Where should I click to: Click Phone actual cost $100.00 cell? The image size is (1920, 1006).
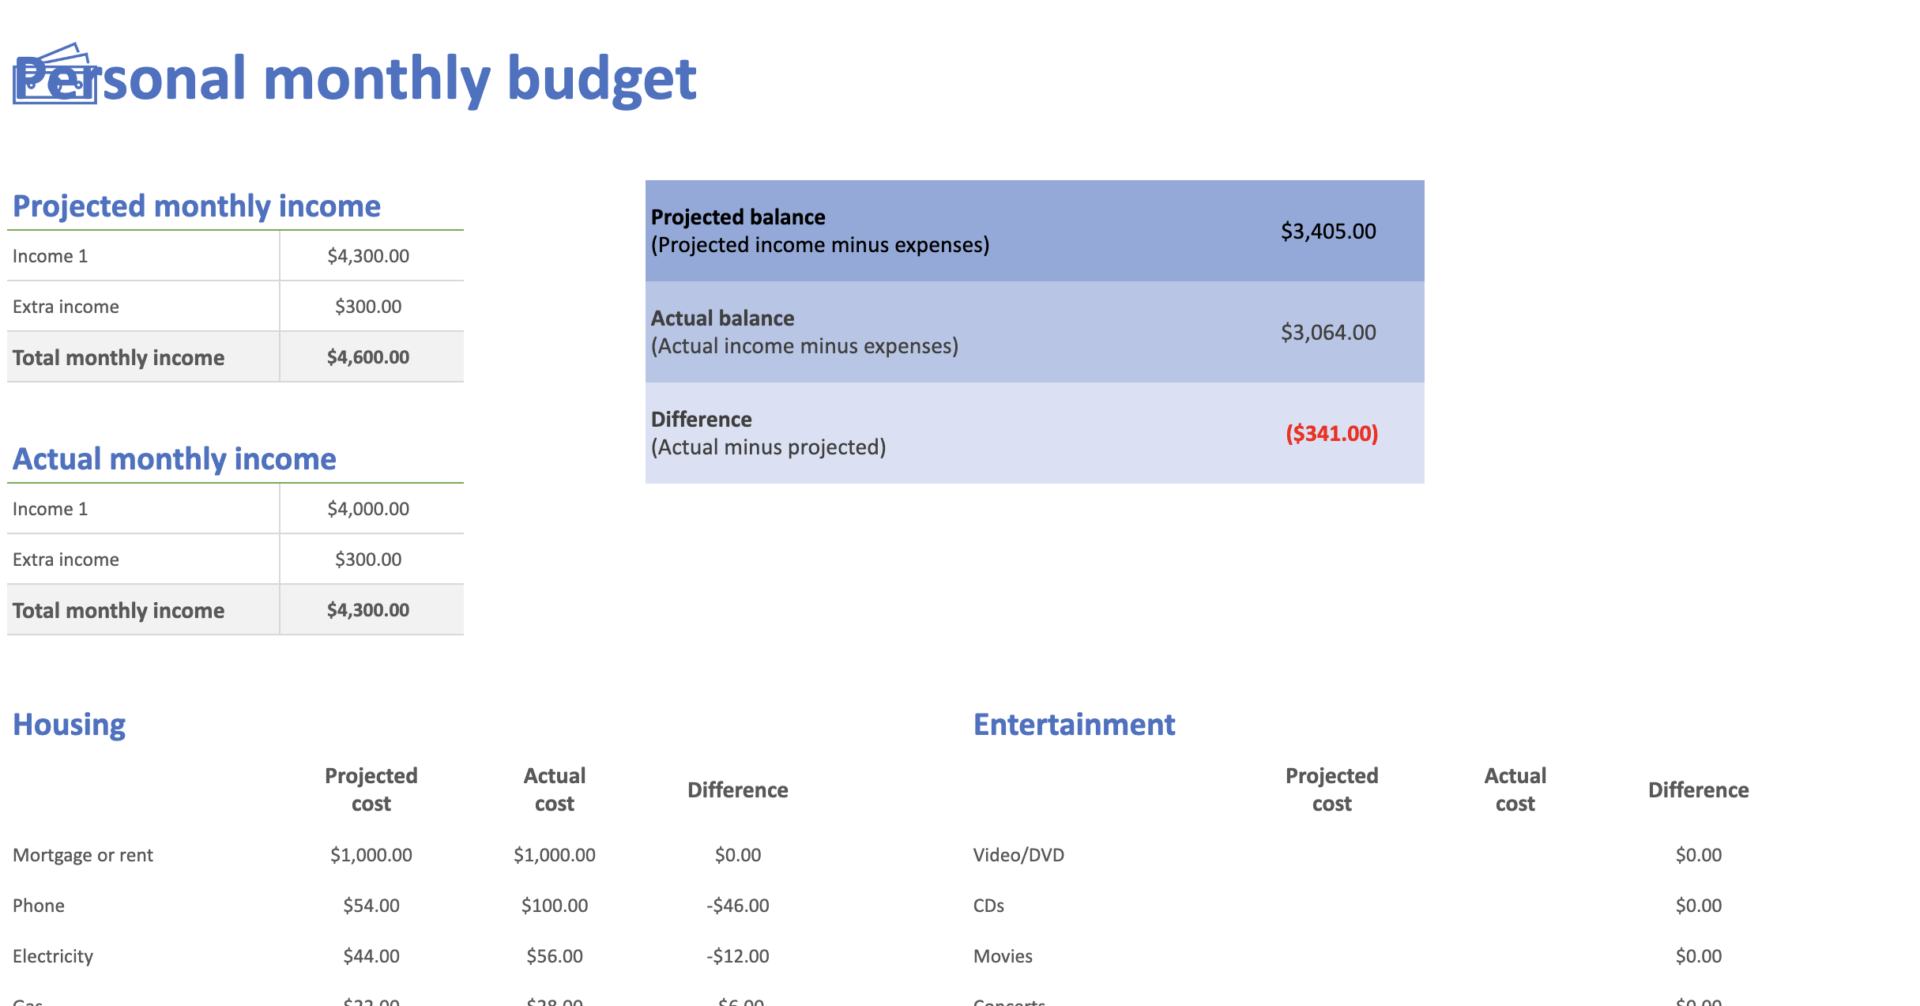(x=554, y=906)
